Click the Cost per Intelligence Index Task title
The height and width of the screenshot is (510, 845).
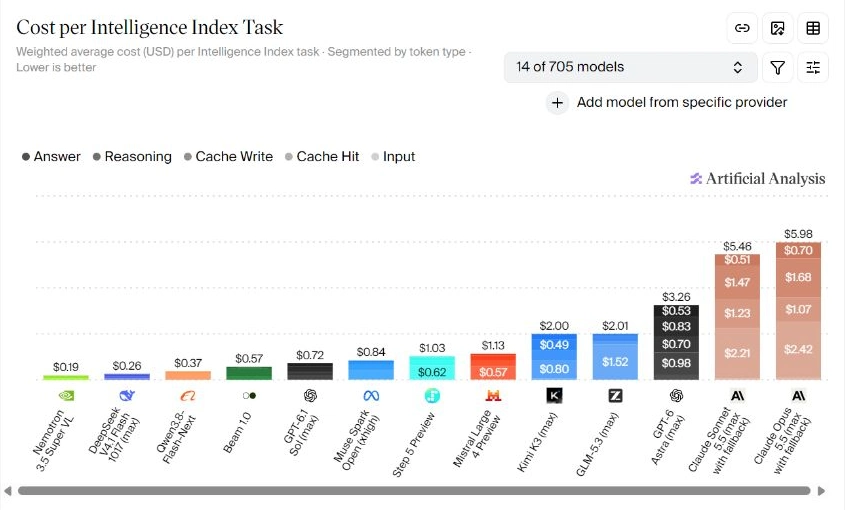point(150,27)
